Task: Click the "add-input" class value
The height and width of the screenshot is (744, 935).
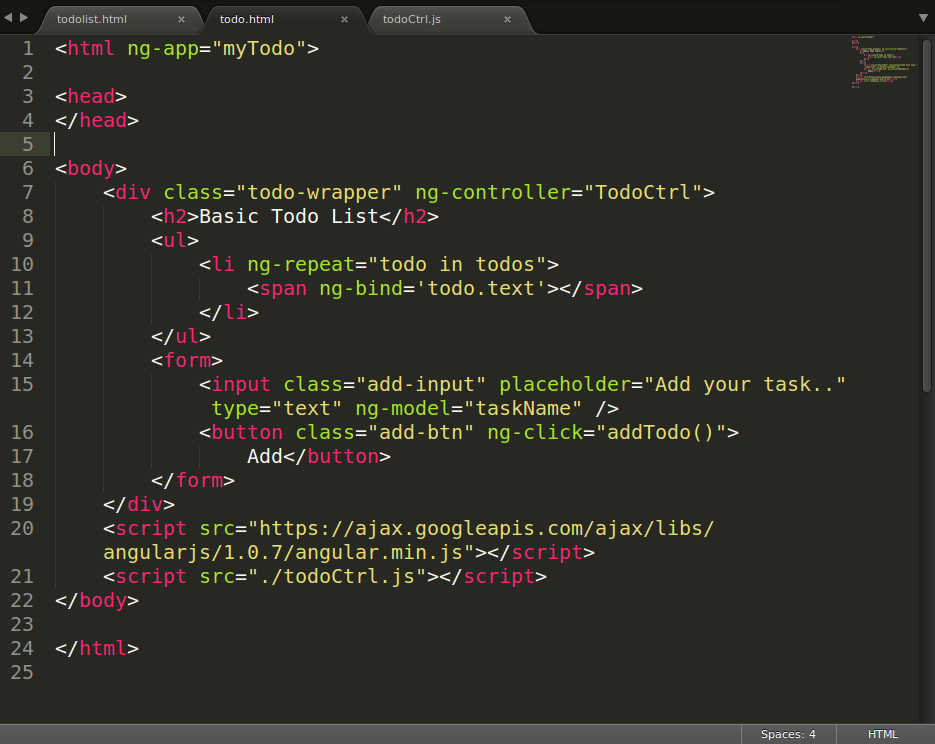Action: 421,385
